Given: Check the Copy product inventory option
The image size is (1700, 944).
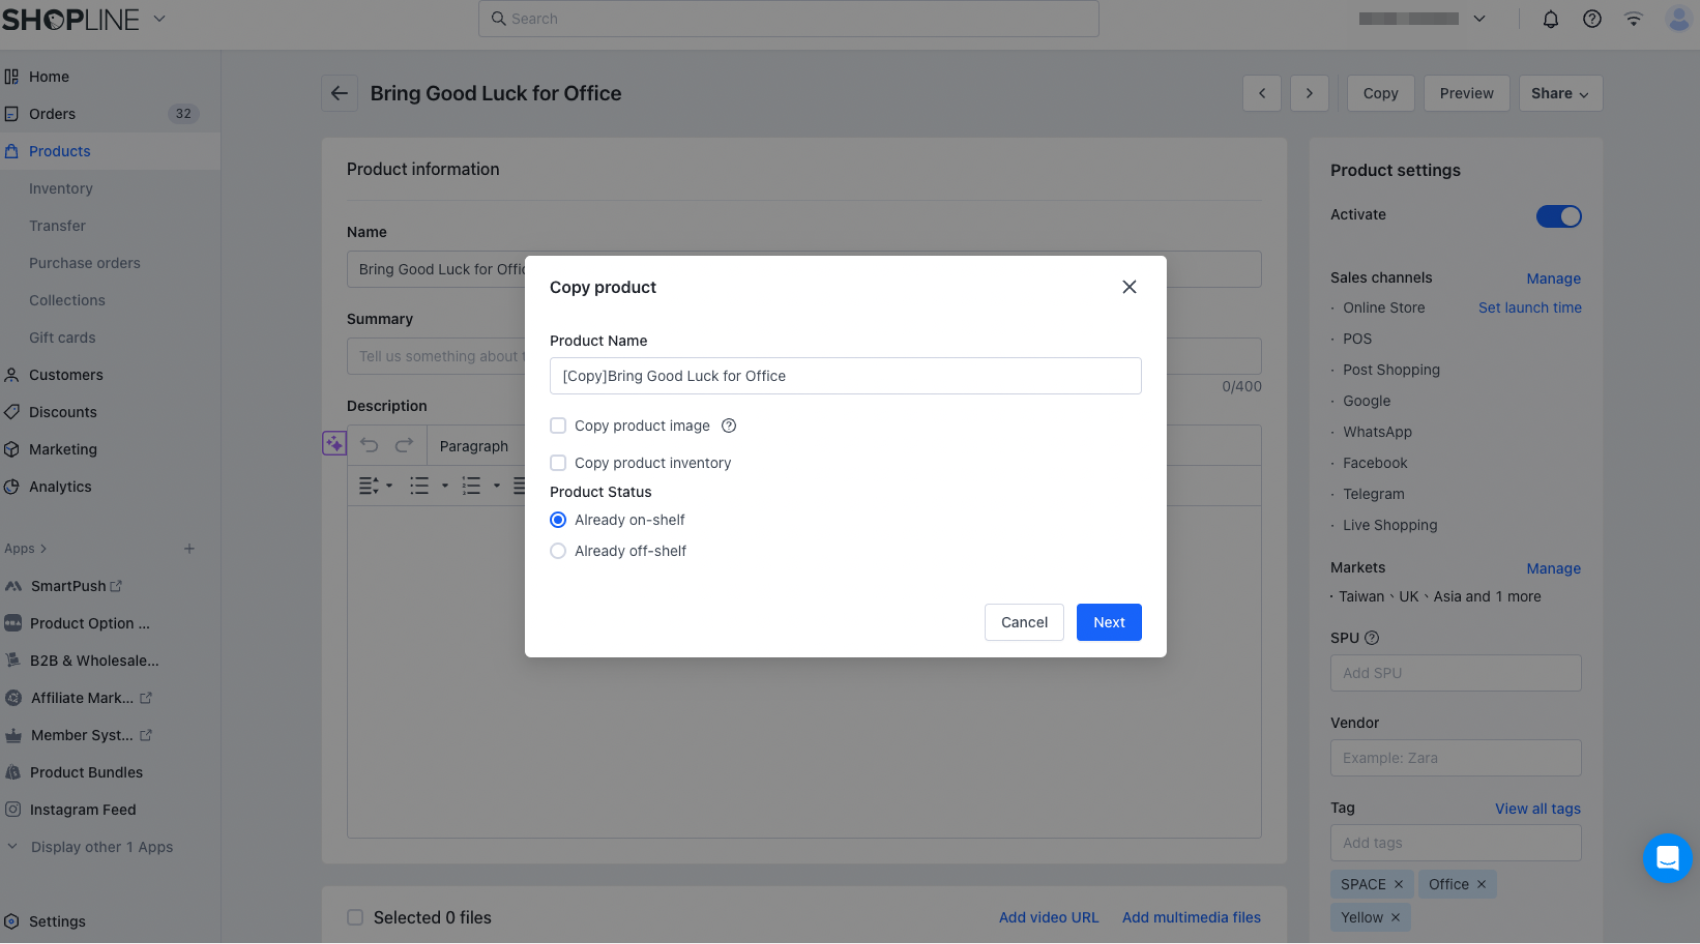Looking at the screenshot, I should coord(558,462).
